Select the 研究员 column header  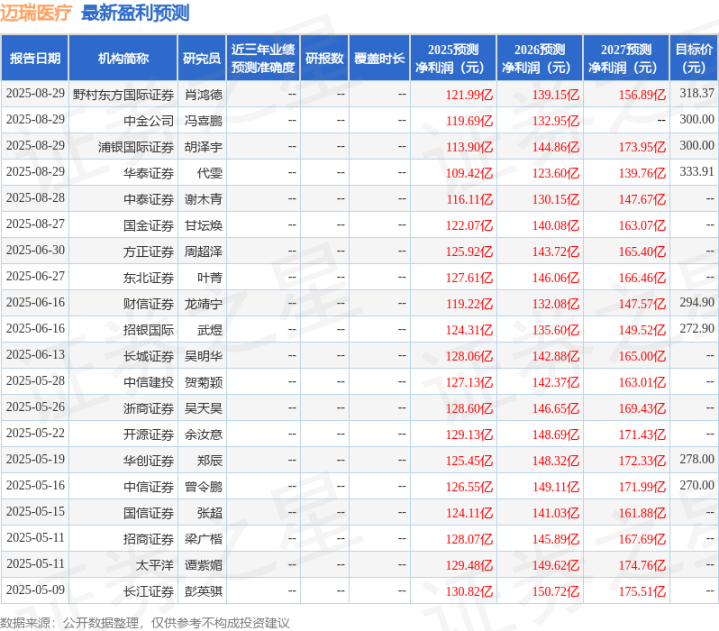point(202,58)
